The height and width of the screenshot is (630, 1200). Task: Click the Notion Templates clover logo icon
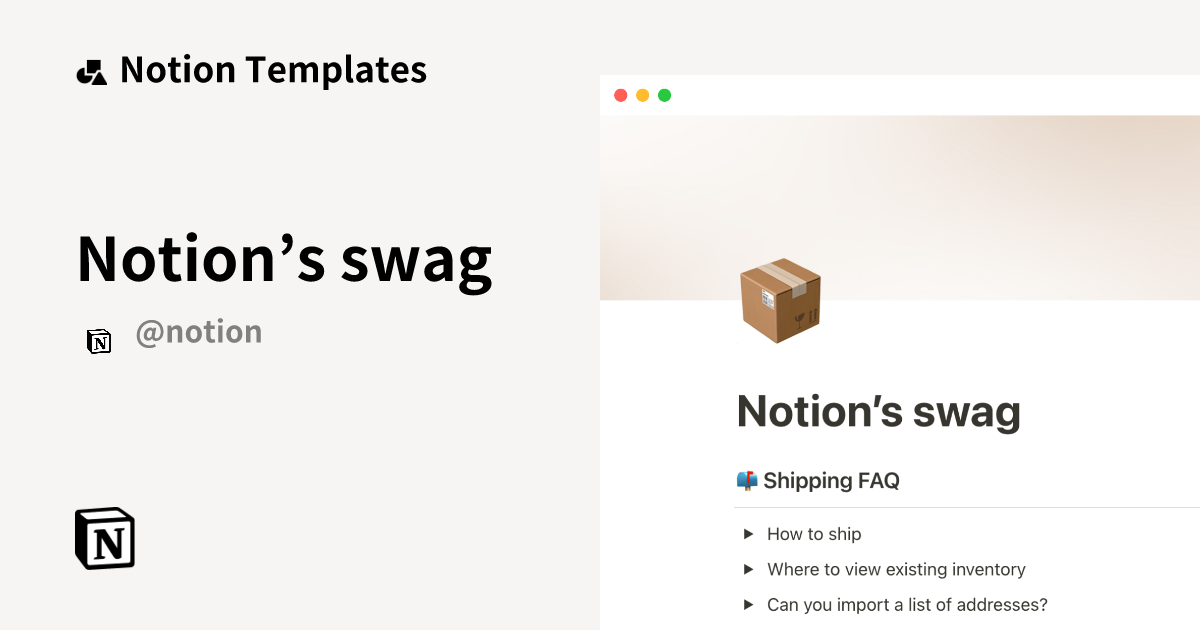point(91,69)
